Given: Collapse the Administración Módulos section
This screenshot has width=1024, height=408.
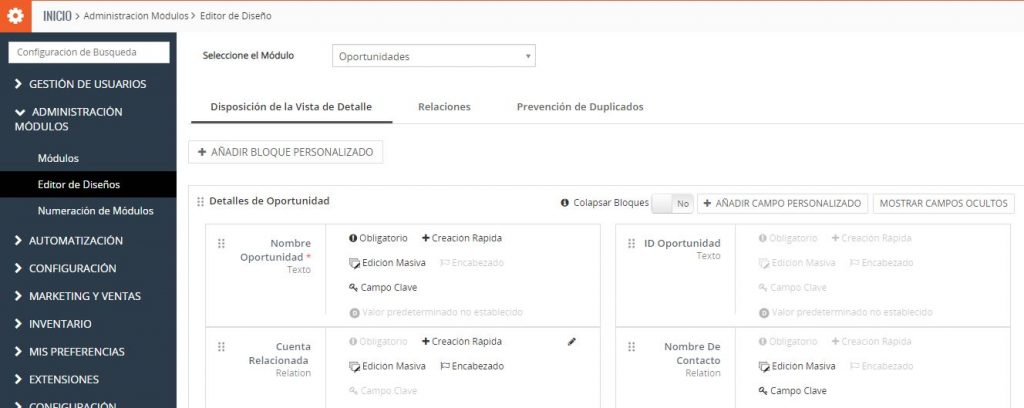Looking at the screenshot, I should (68, 119).
